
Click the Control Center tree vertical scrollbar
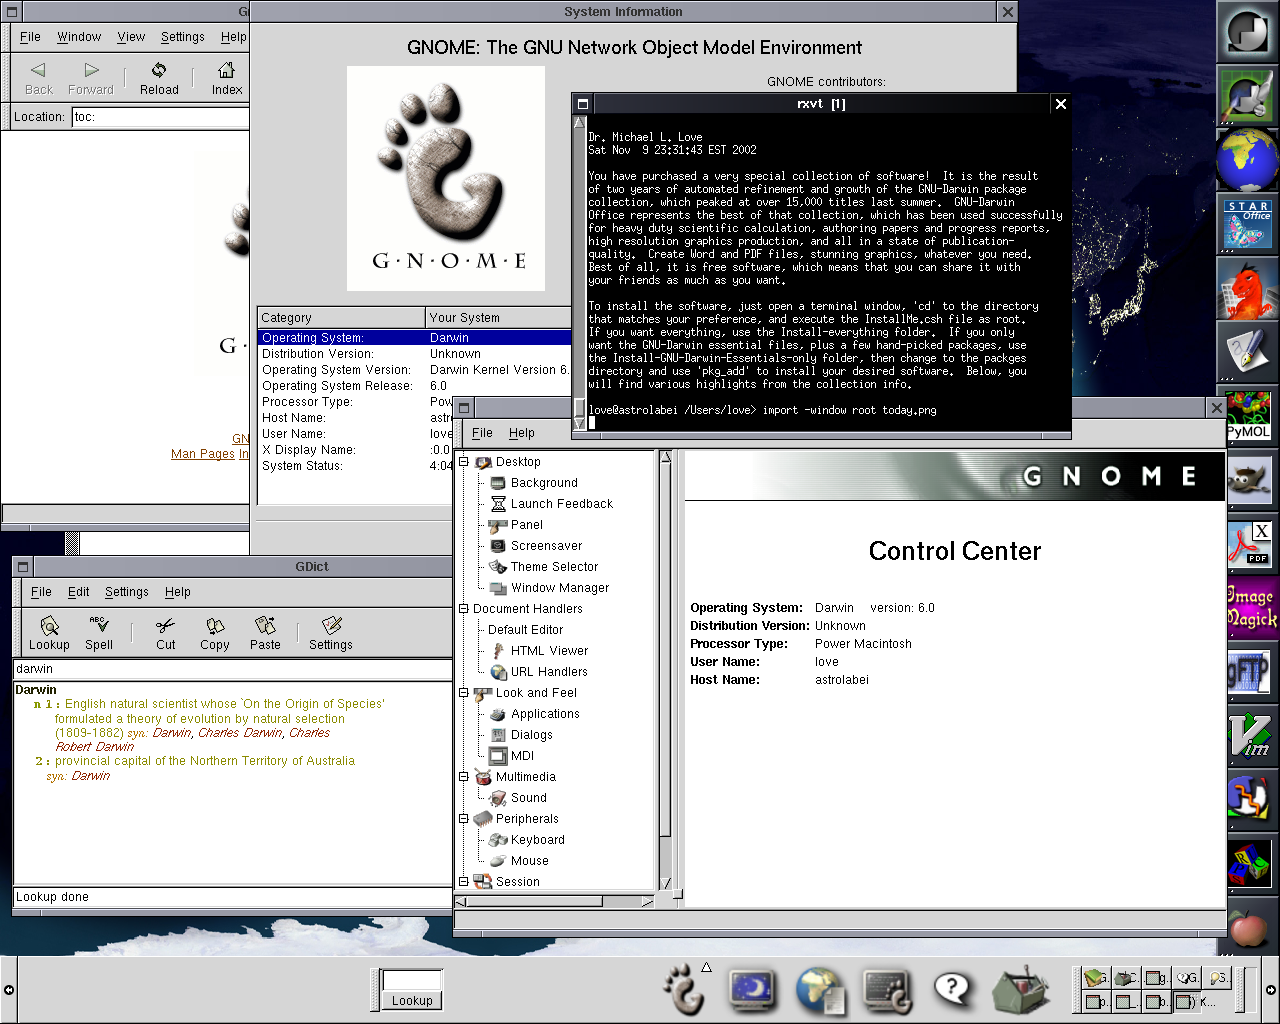665,670
